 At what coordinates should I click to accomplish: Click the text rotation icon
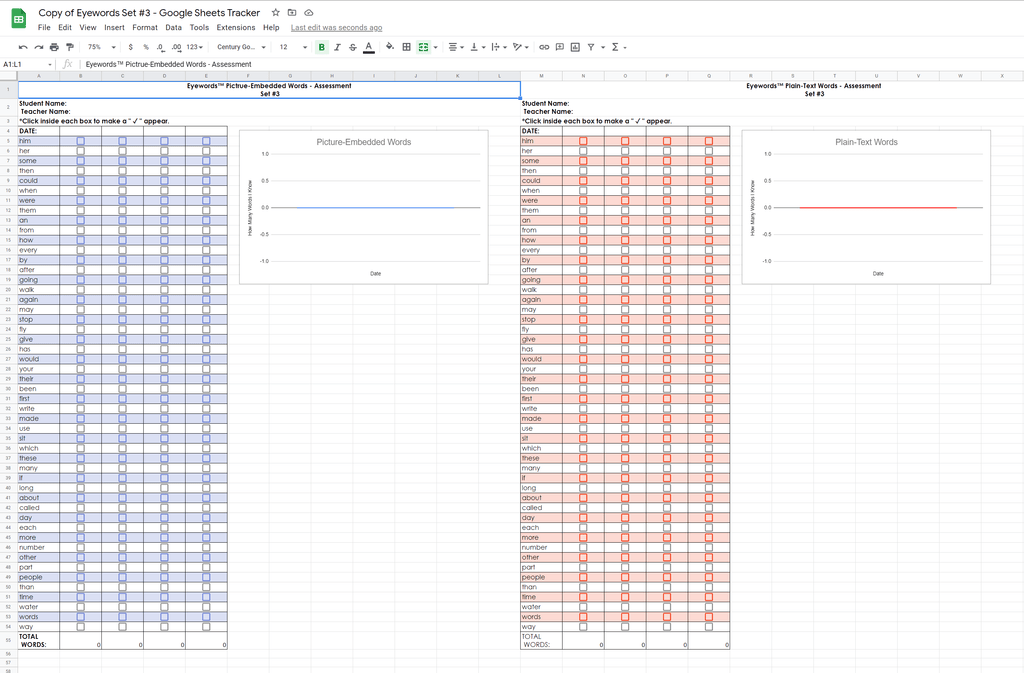click(518, 47)
